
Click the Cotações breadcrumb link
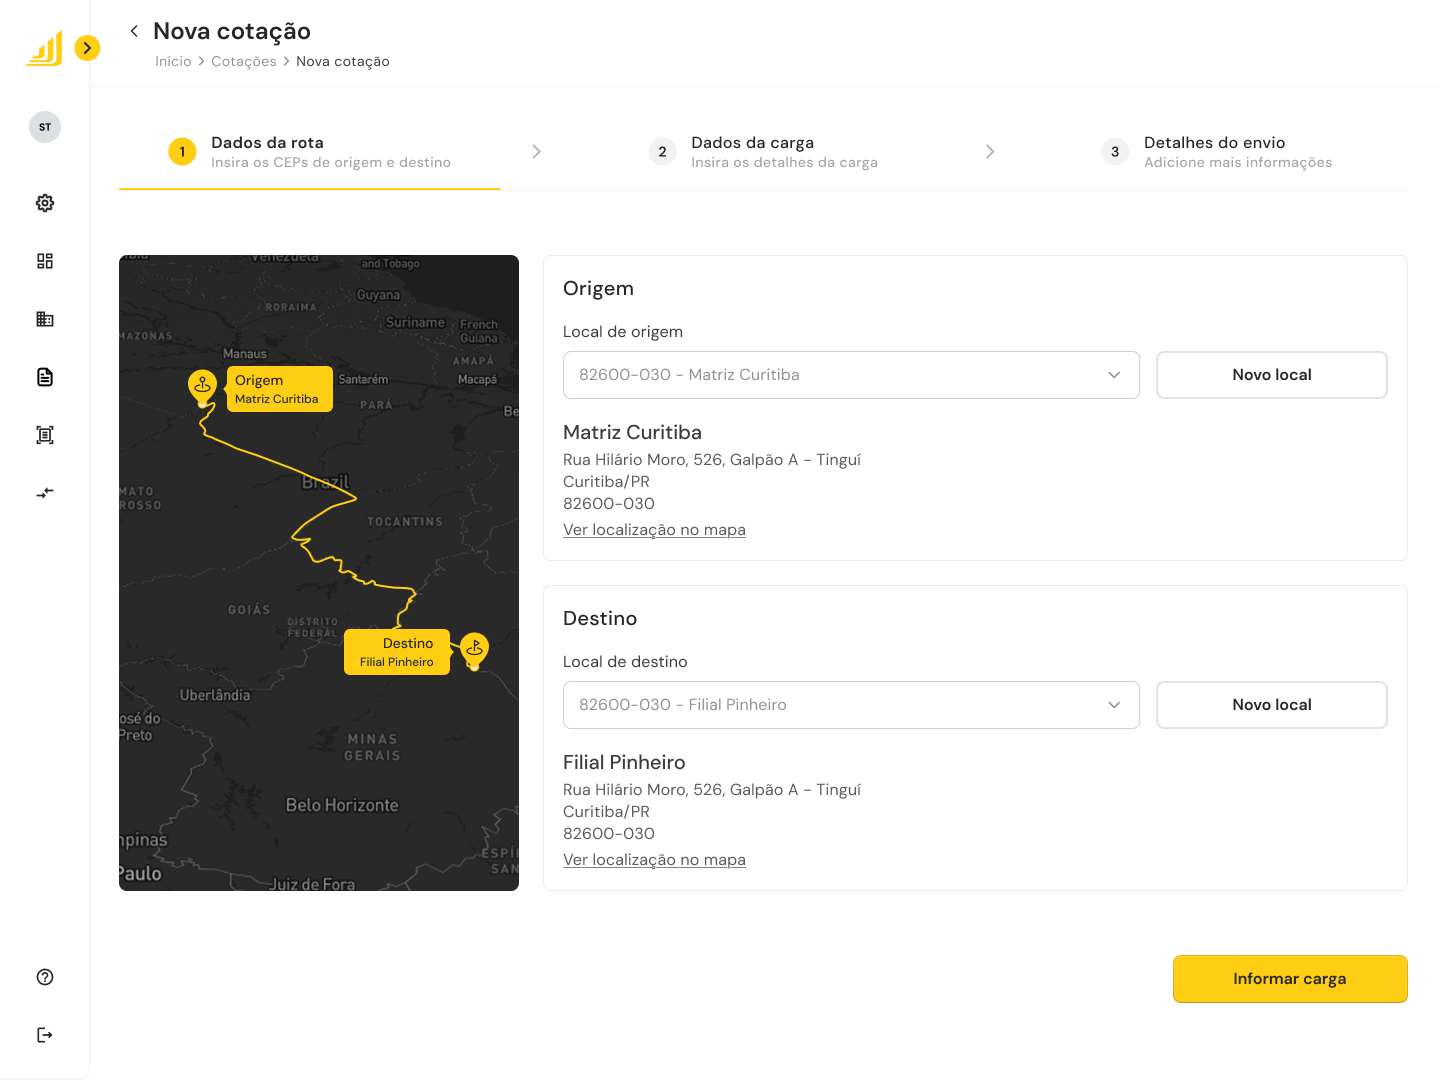[x=244, y=62]
